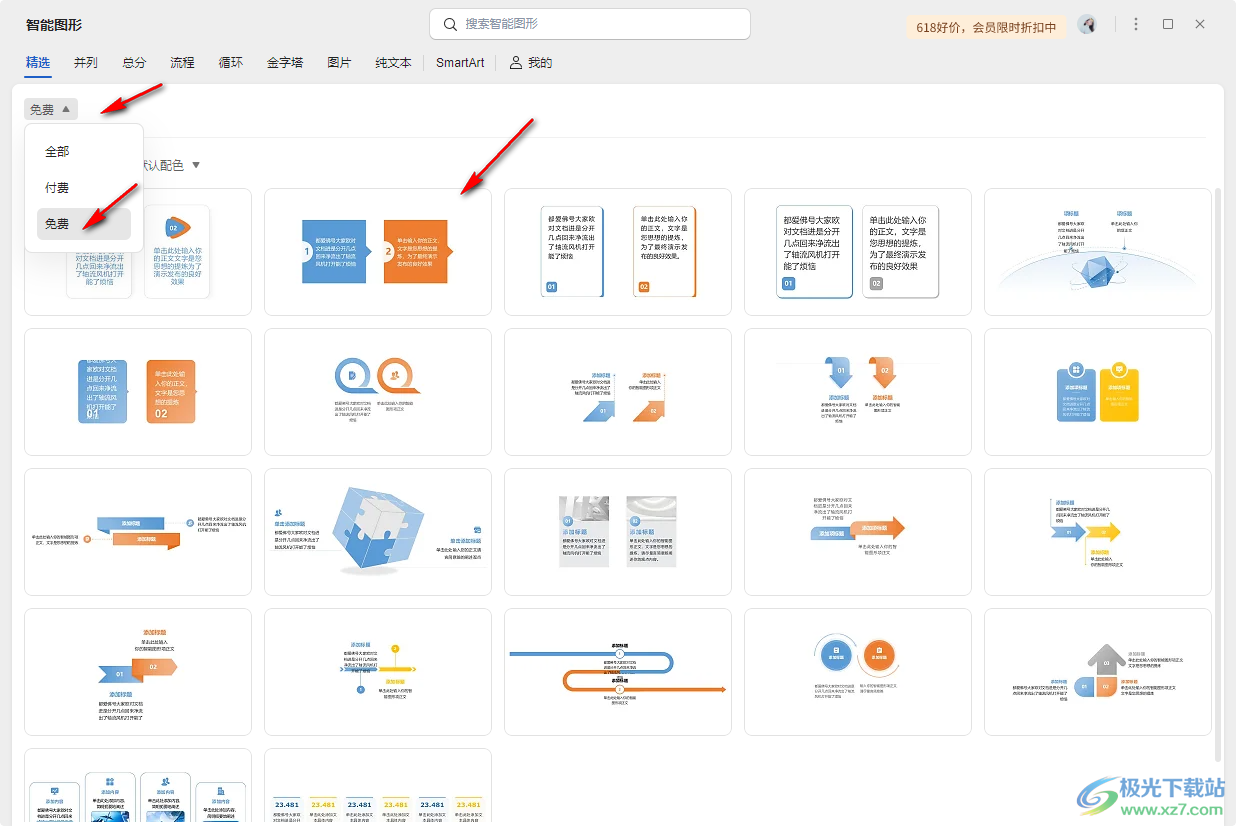Open the 我的 personal tab
The image size is (1236, 826).
(531, 62)
